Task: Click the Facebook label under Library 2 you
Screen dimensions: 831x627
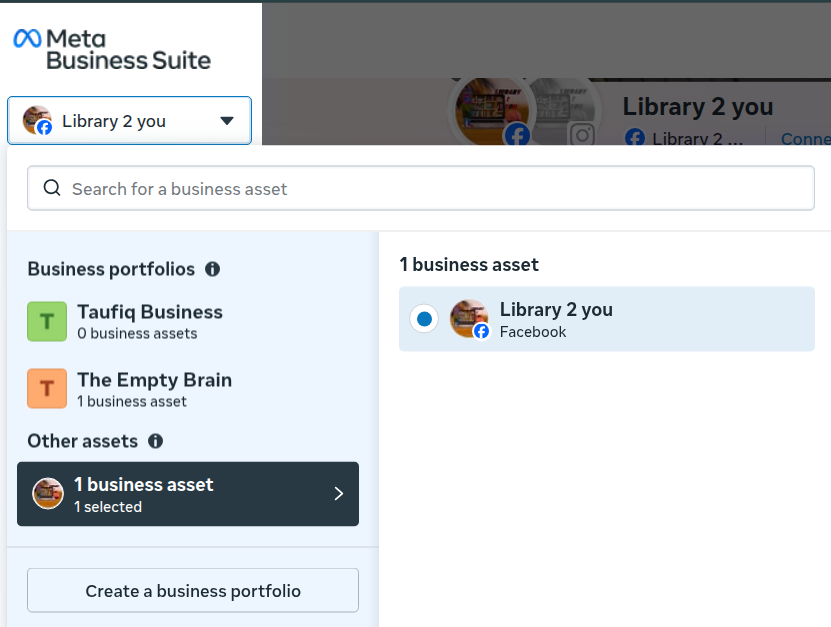Action: pos(533,332)
